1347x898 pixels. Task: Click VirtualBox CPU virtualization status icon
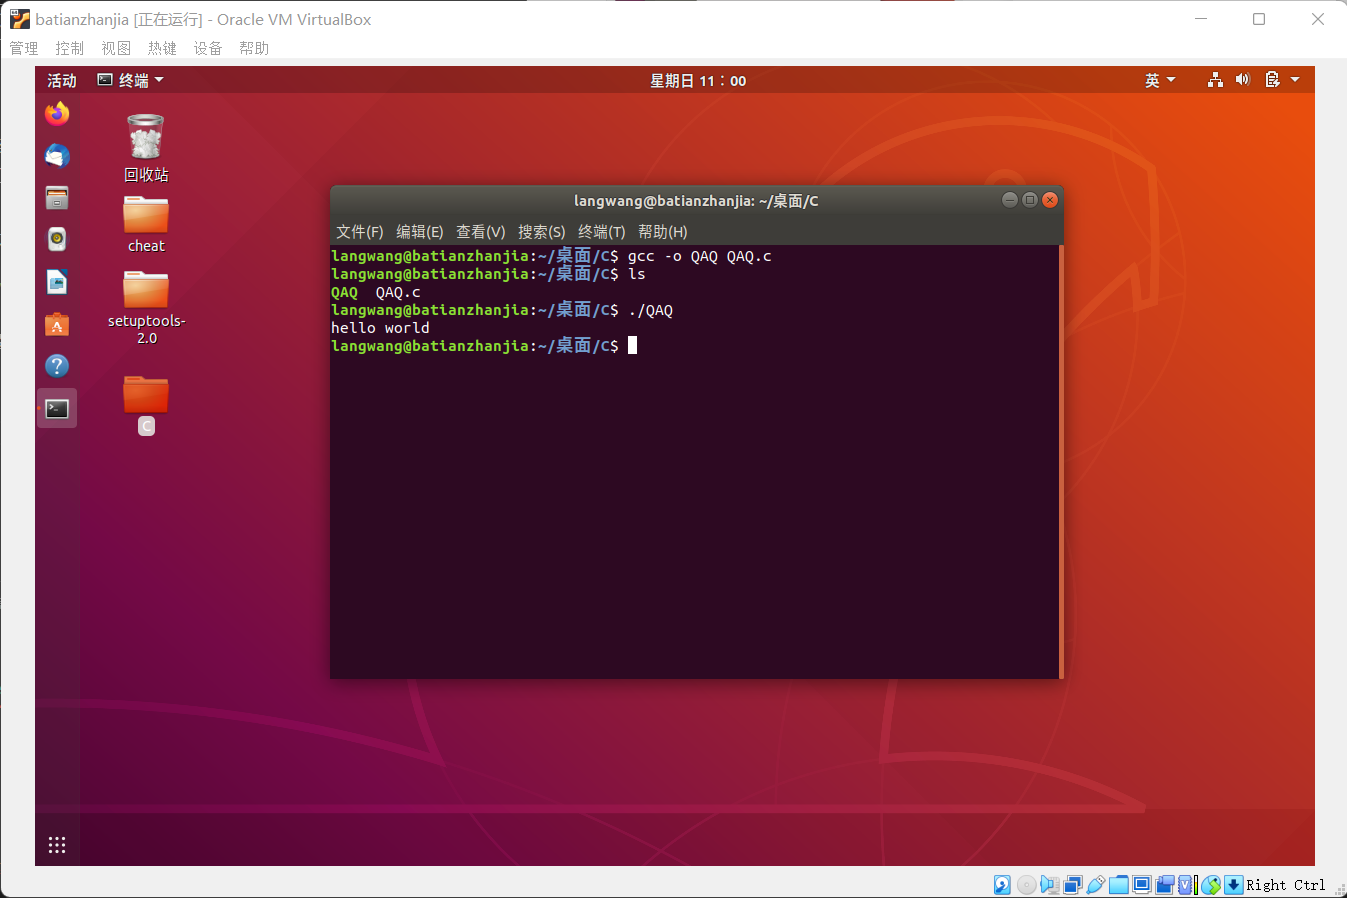[x=1186, y=885]
